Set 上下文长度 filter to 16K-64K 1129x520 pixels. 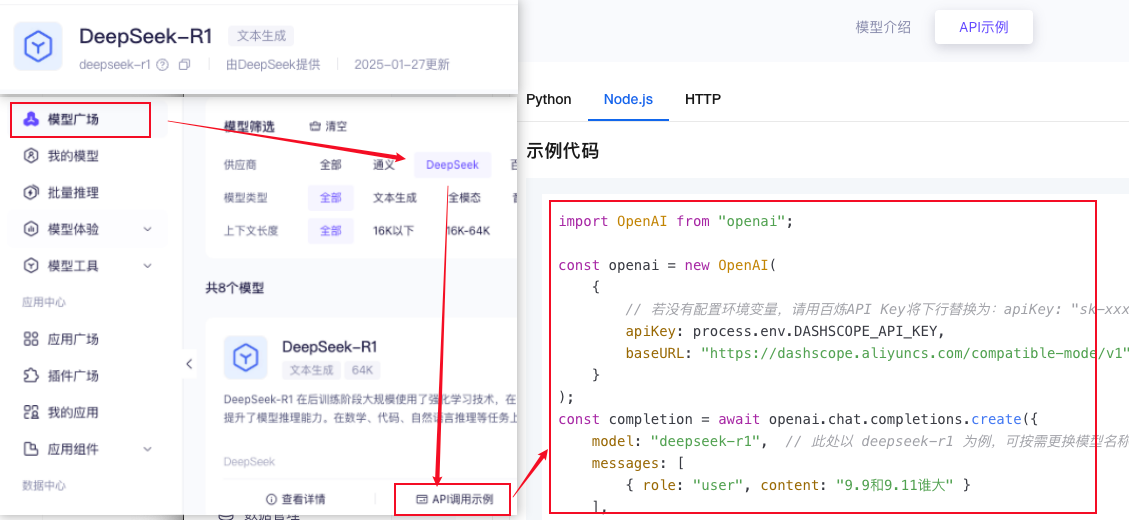[468, 231]
